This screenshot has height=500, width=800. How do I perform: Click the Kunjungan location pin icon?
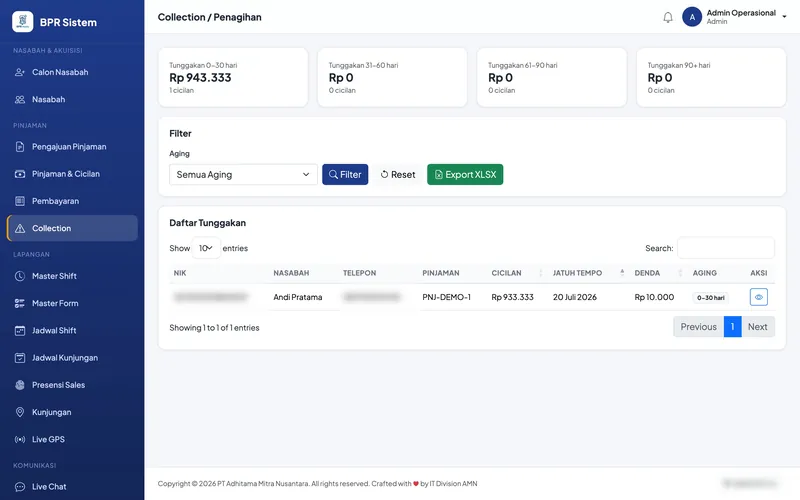[x=20, y=412]
